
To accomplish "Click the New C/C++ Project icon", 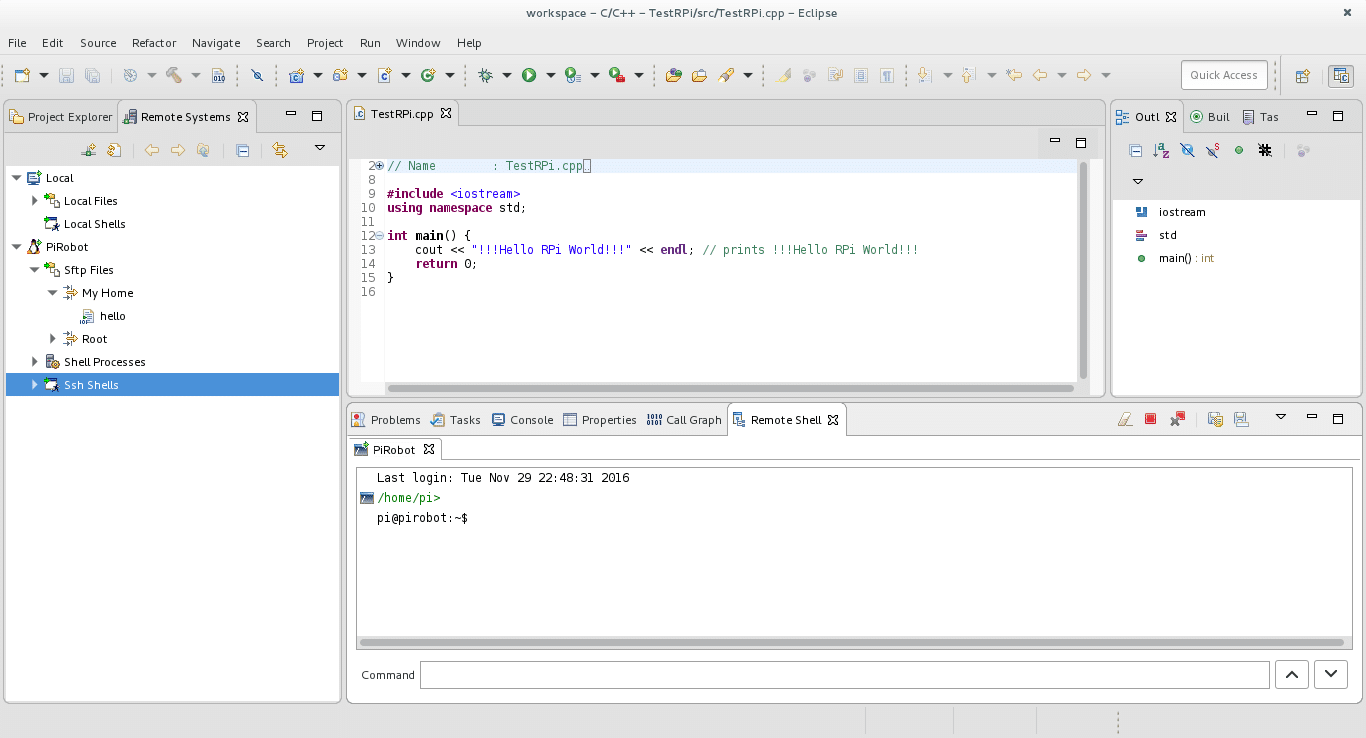I will pos(296,75).
